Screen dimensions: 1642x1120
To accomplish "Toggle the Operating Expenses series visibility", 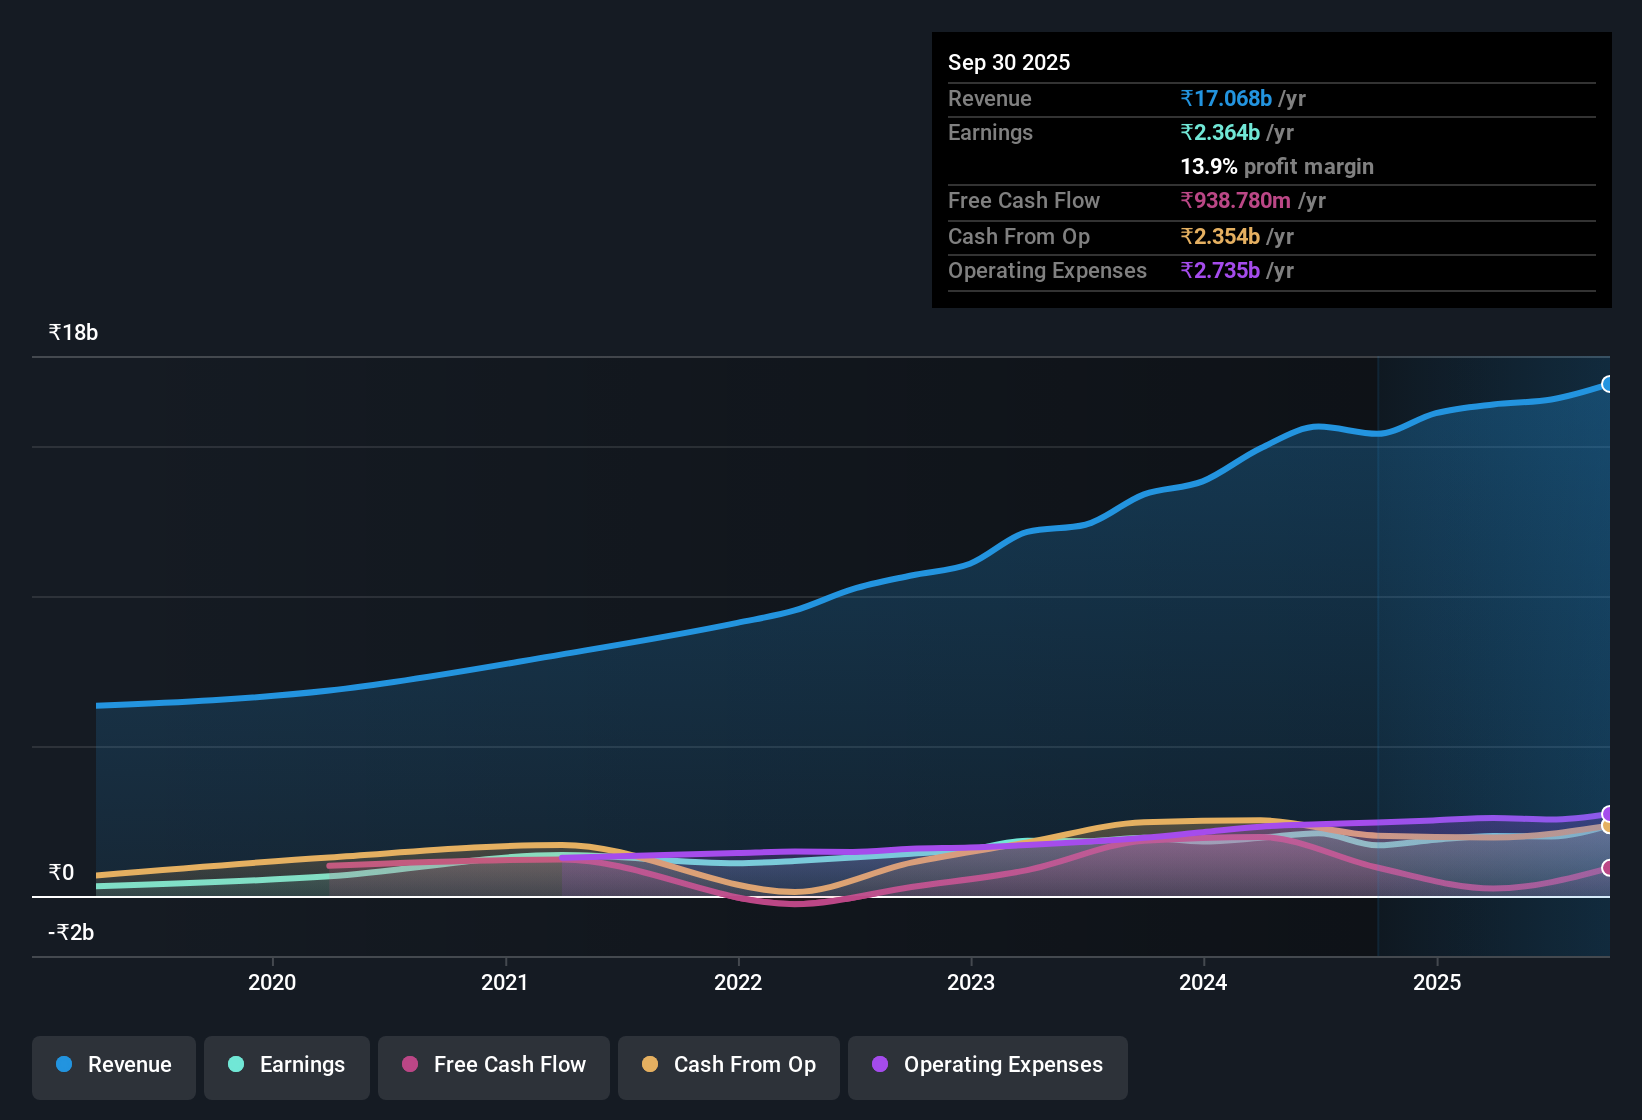I will 987,1067.
